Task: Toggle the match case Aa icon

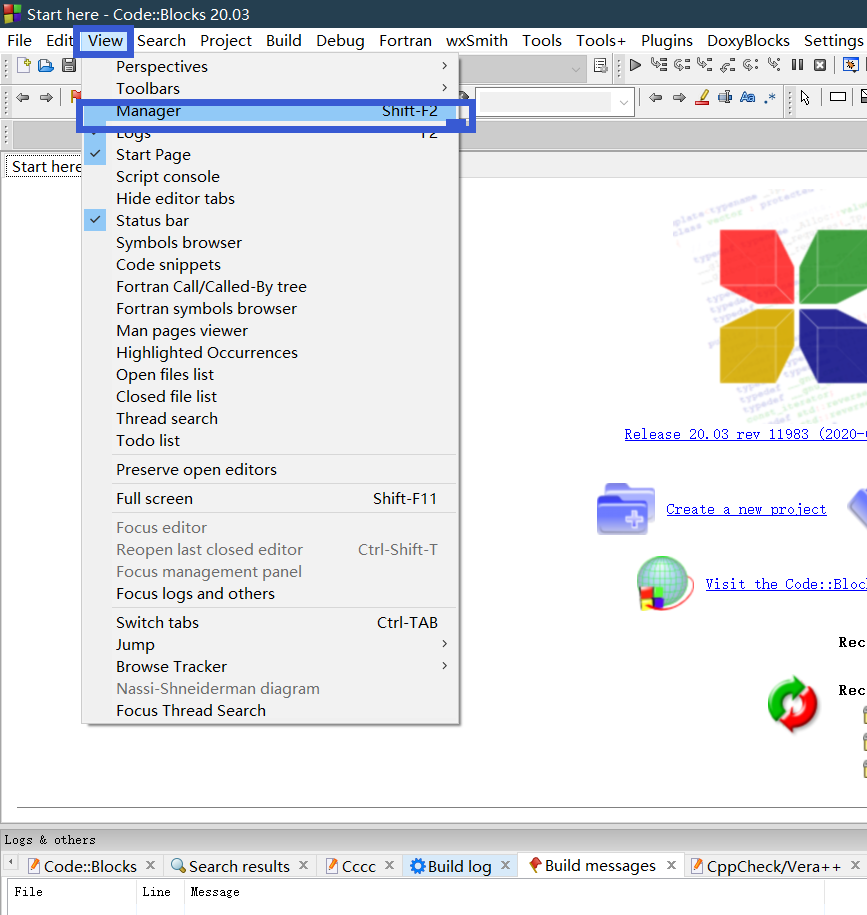Action: click(x=747, y=97)
